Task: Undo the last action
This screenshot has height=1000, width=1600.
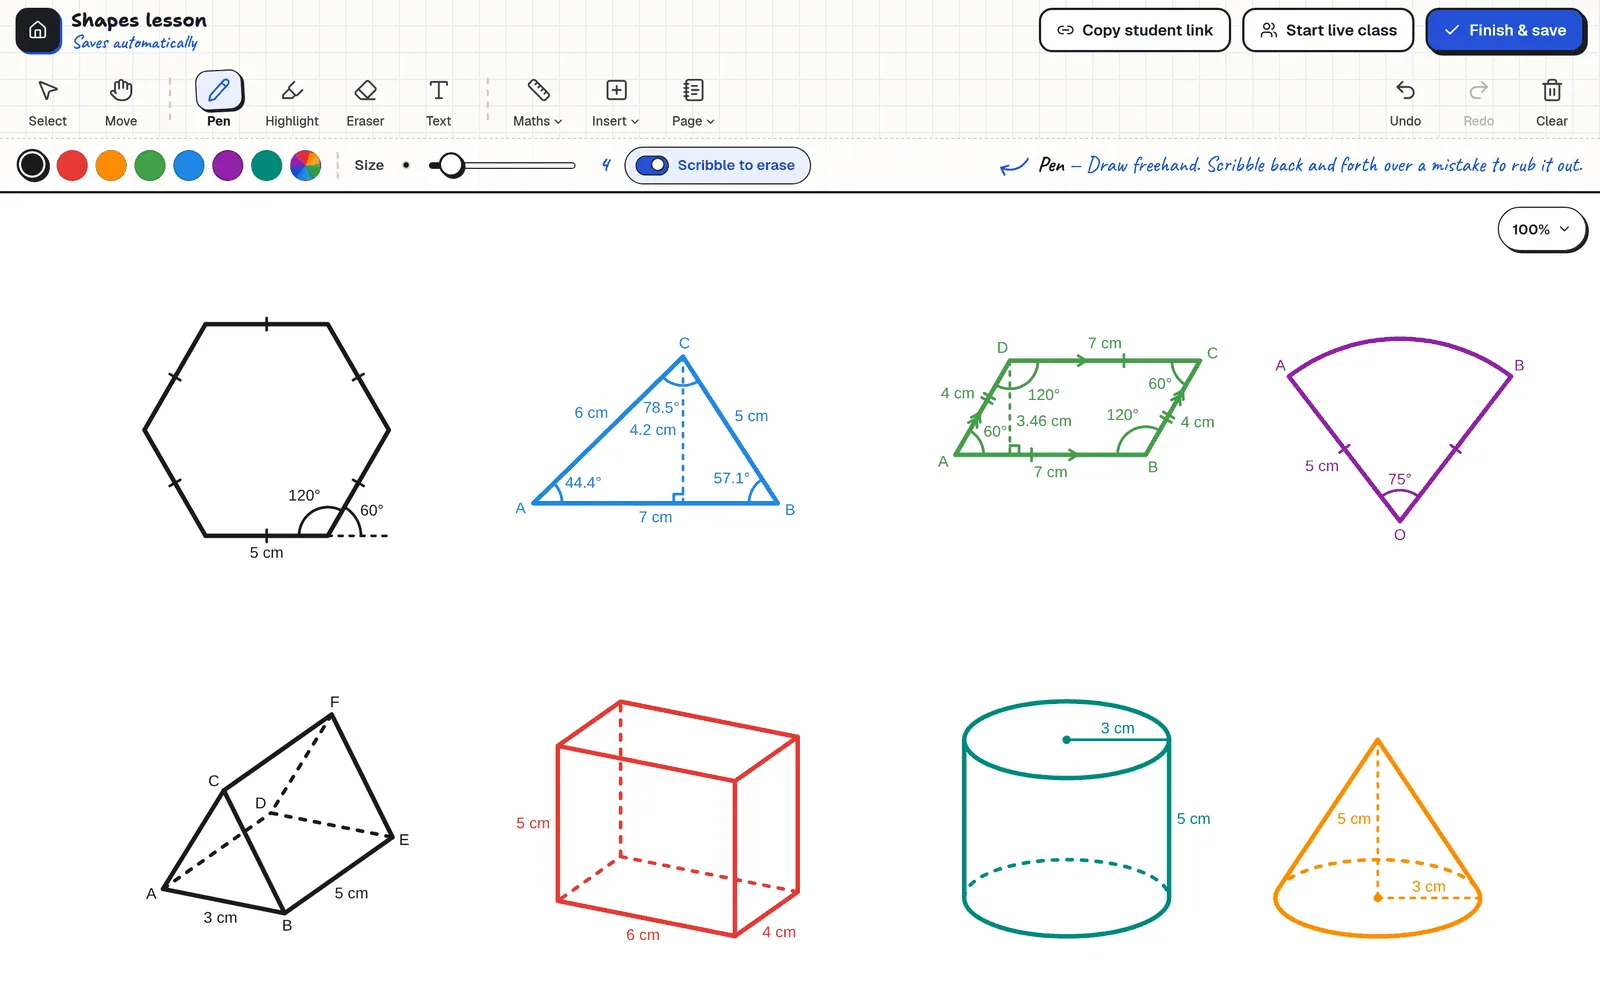Action: click(x=1405, y=101)
